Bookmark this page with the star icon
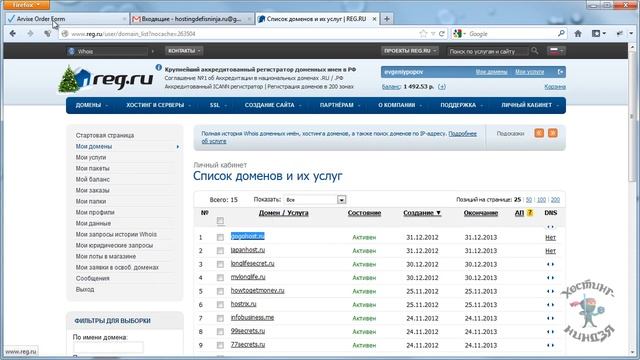Viewport: 640px width, 360px height. 423,33
